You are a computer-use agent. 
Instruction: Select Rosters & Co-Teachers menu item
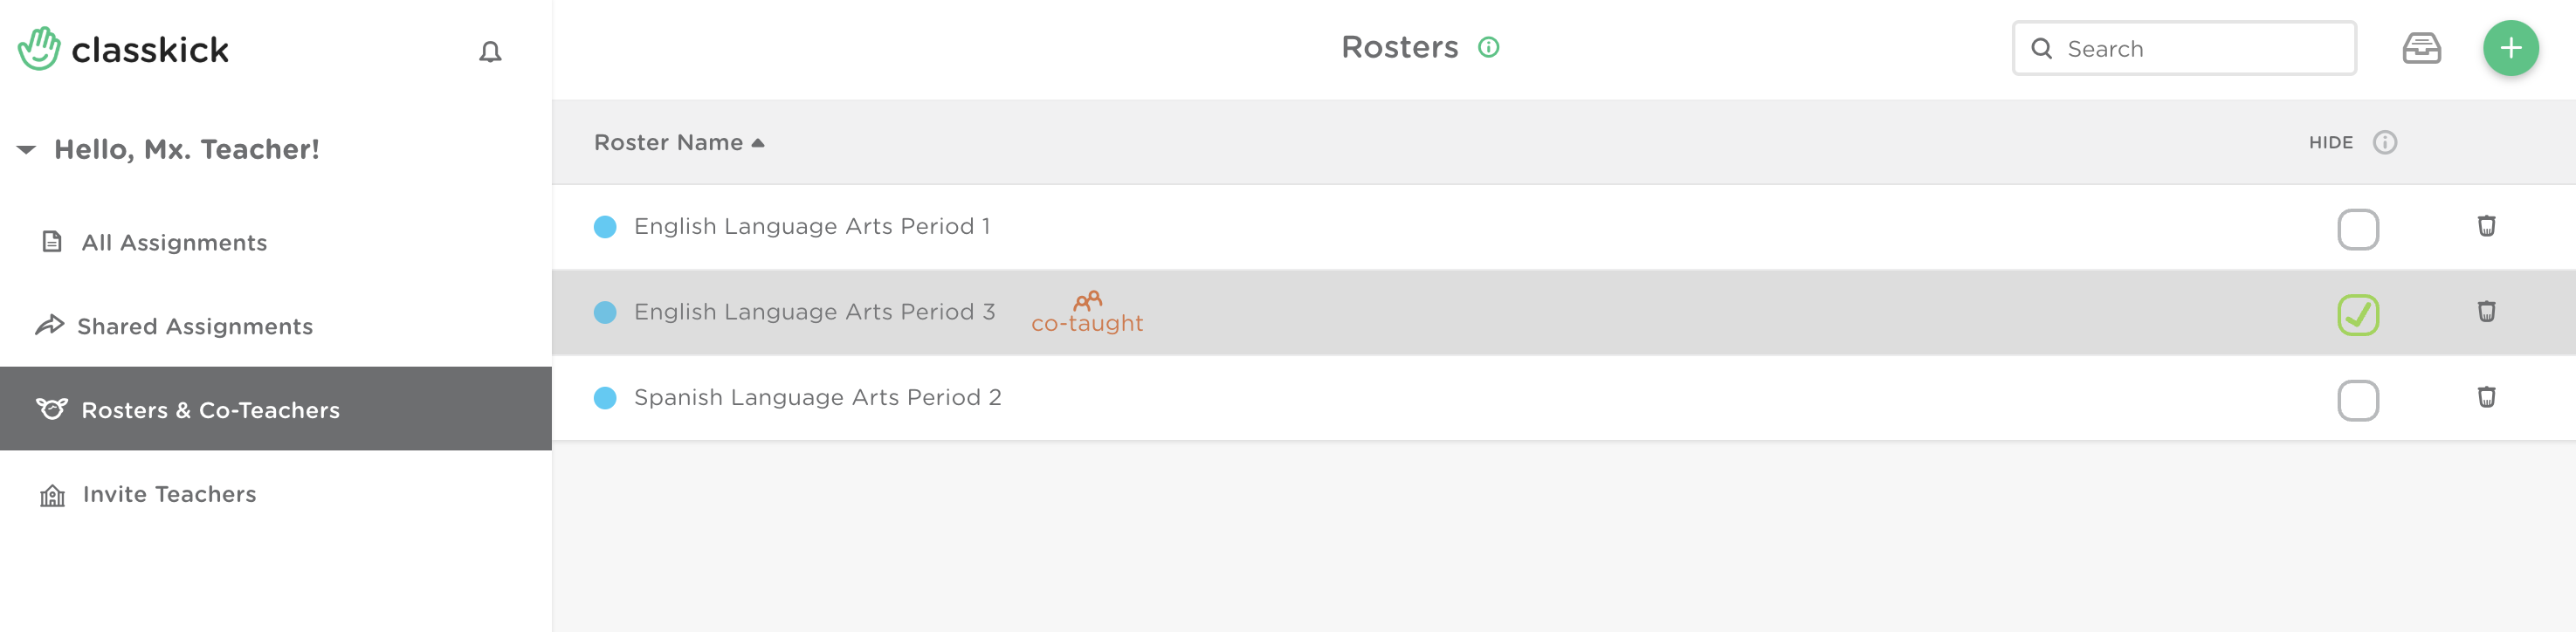(210, 410)
